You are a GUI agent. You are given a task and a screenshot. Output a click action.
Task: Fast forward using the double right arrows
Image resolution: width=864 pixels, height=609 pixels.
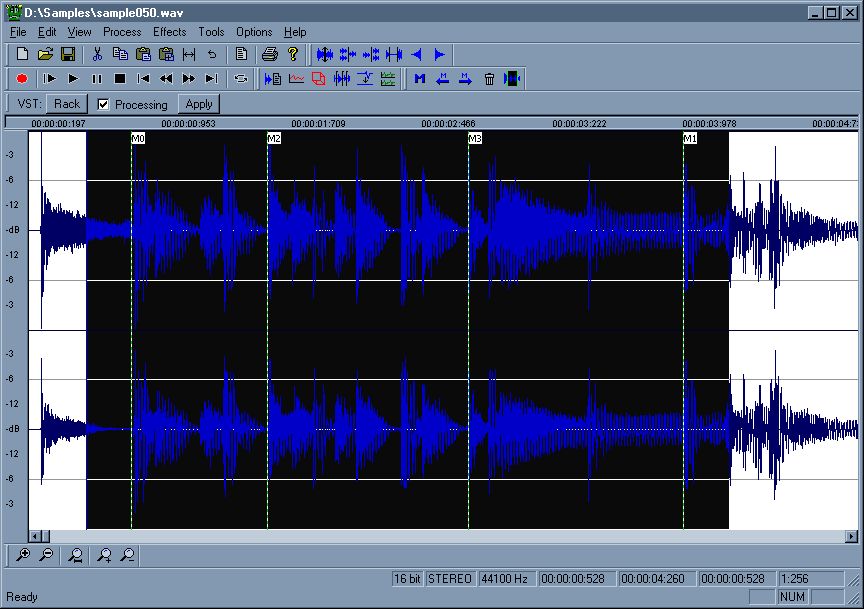188,79
